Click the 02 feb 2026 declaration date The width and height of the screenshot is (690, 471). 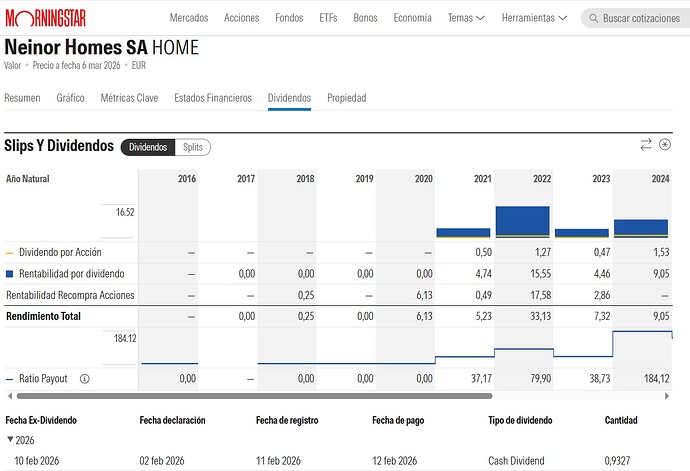pos(162,461)
